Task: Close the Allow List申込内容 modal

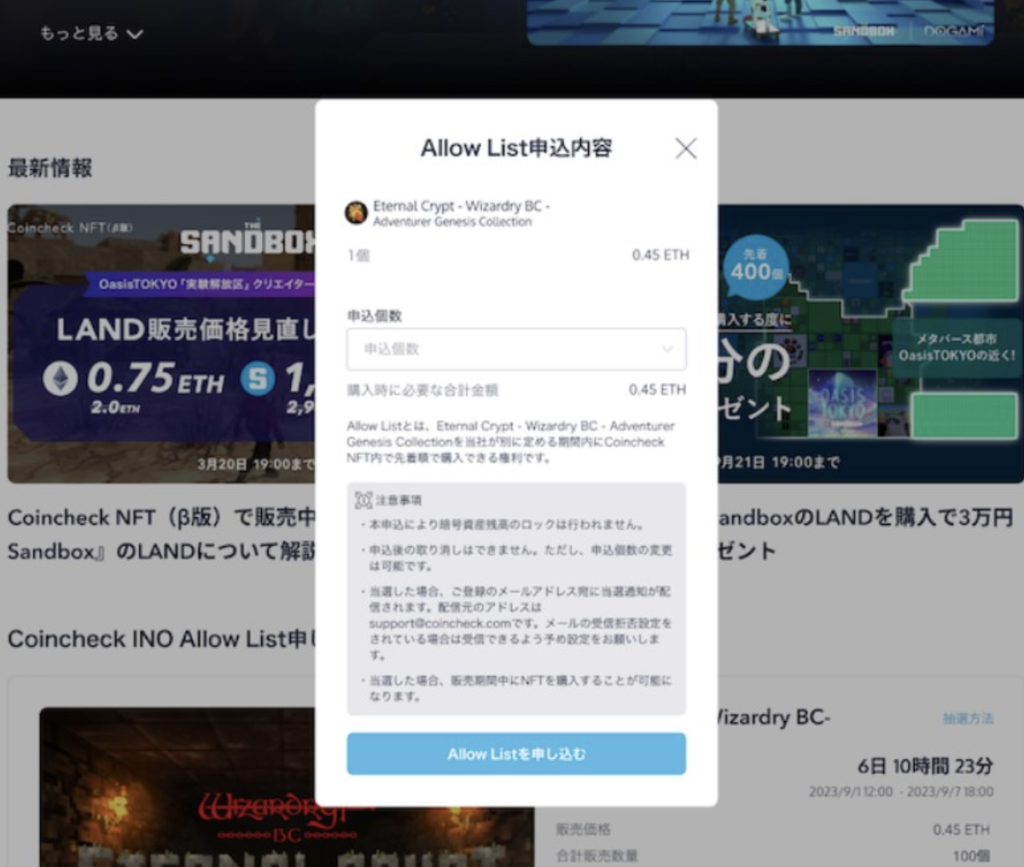Action: [x=686, y=147]
